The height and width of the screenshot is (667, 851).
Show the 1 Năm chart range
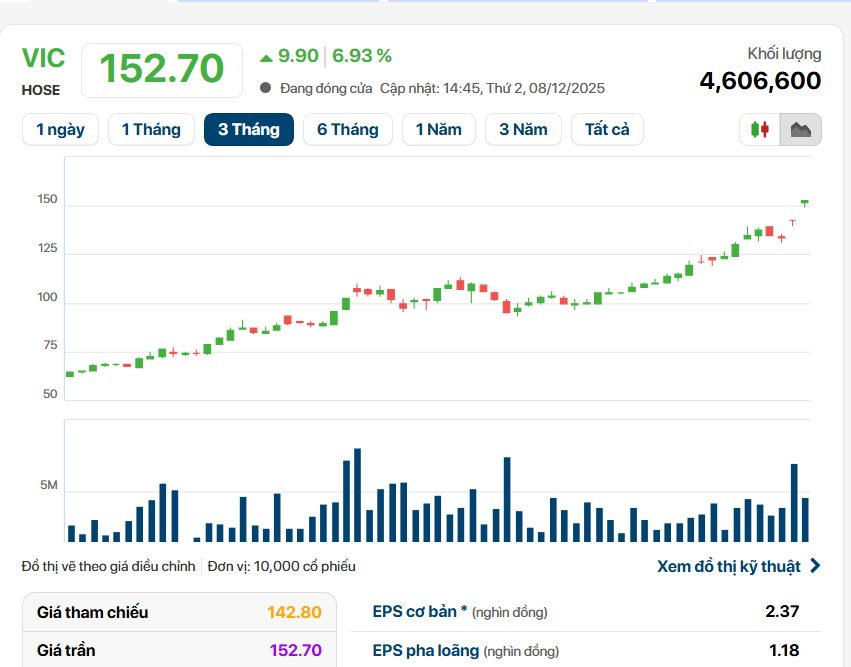(x=439, y=129)
